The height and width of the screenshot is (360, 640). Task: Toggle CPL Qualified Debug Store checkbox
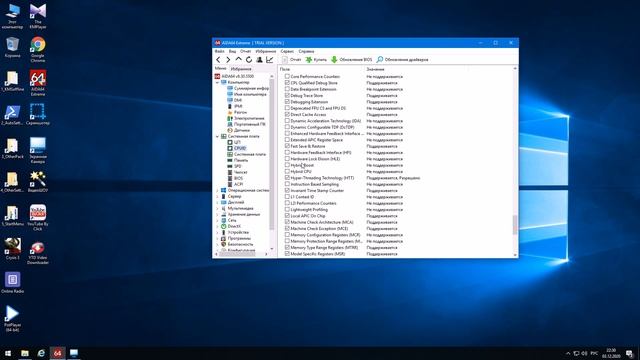click(x=287, y=82)
